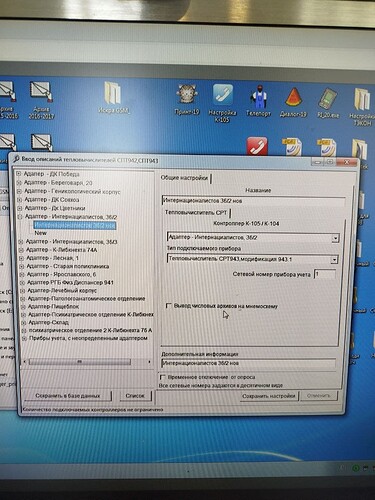Expand the Адаптер - Ярославского, 6 node
This screenshot has width=375, height=500.
tap(22, 274)
